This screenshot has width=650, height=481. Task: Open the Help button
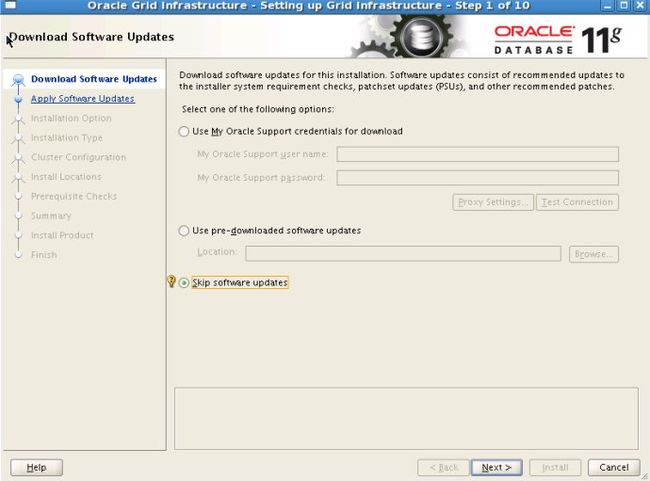36,468
